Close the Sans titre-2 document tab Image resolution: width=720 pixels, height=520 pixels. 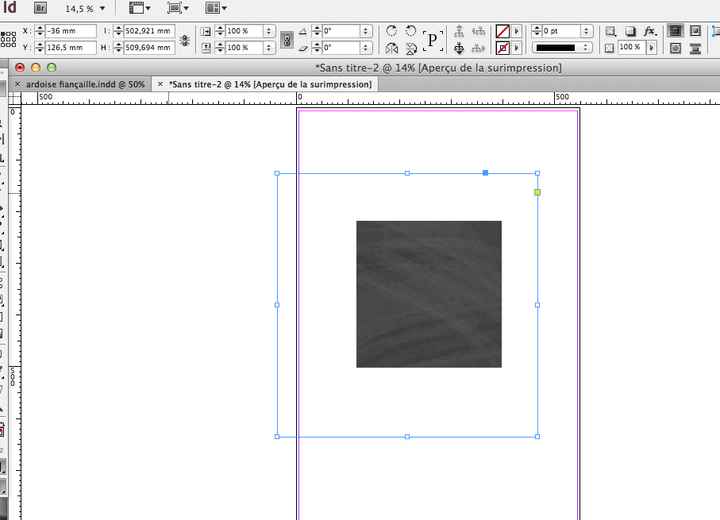pos(160,84)
